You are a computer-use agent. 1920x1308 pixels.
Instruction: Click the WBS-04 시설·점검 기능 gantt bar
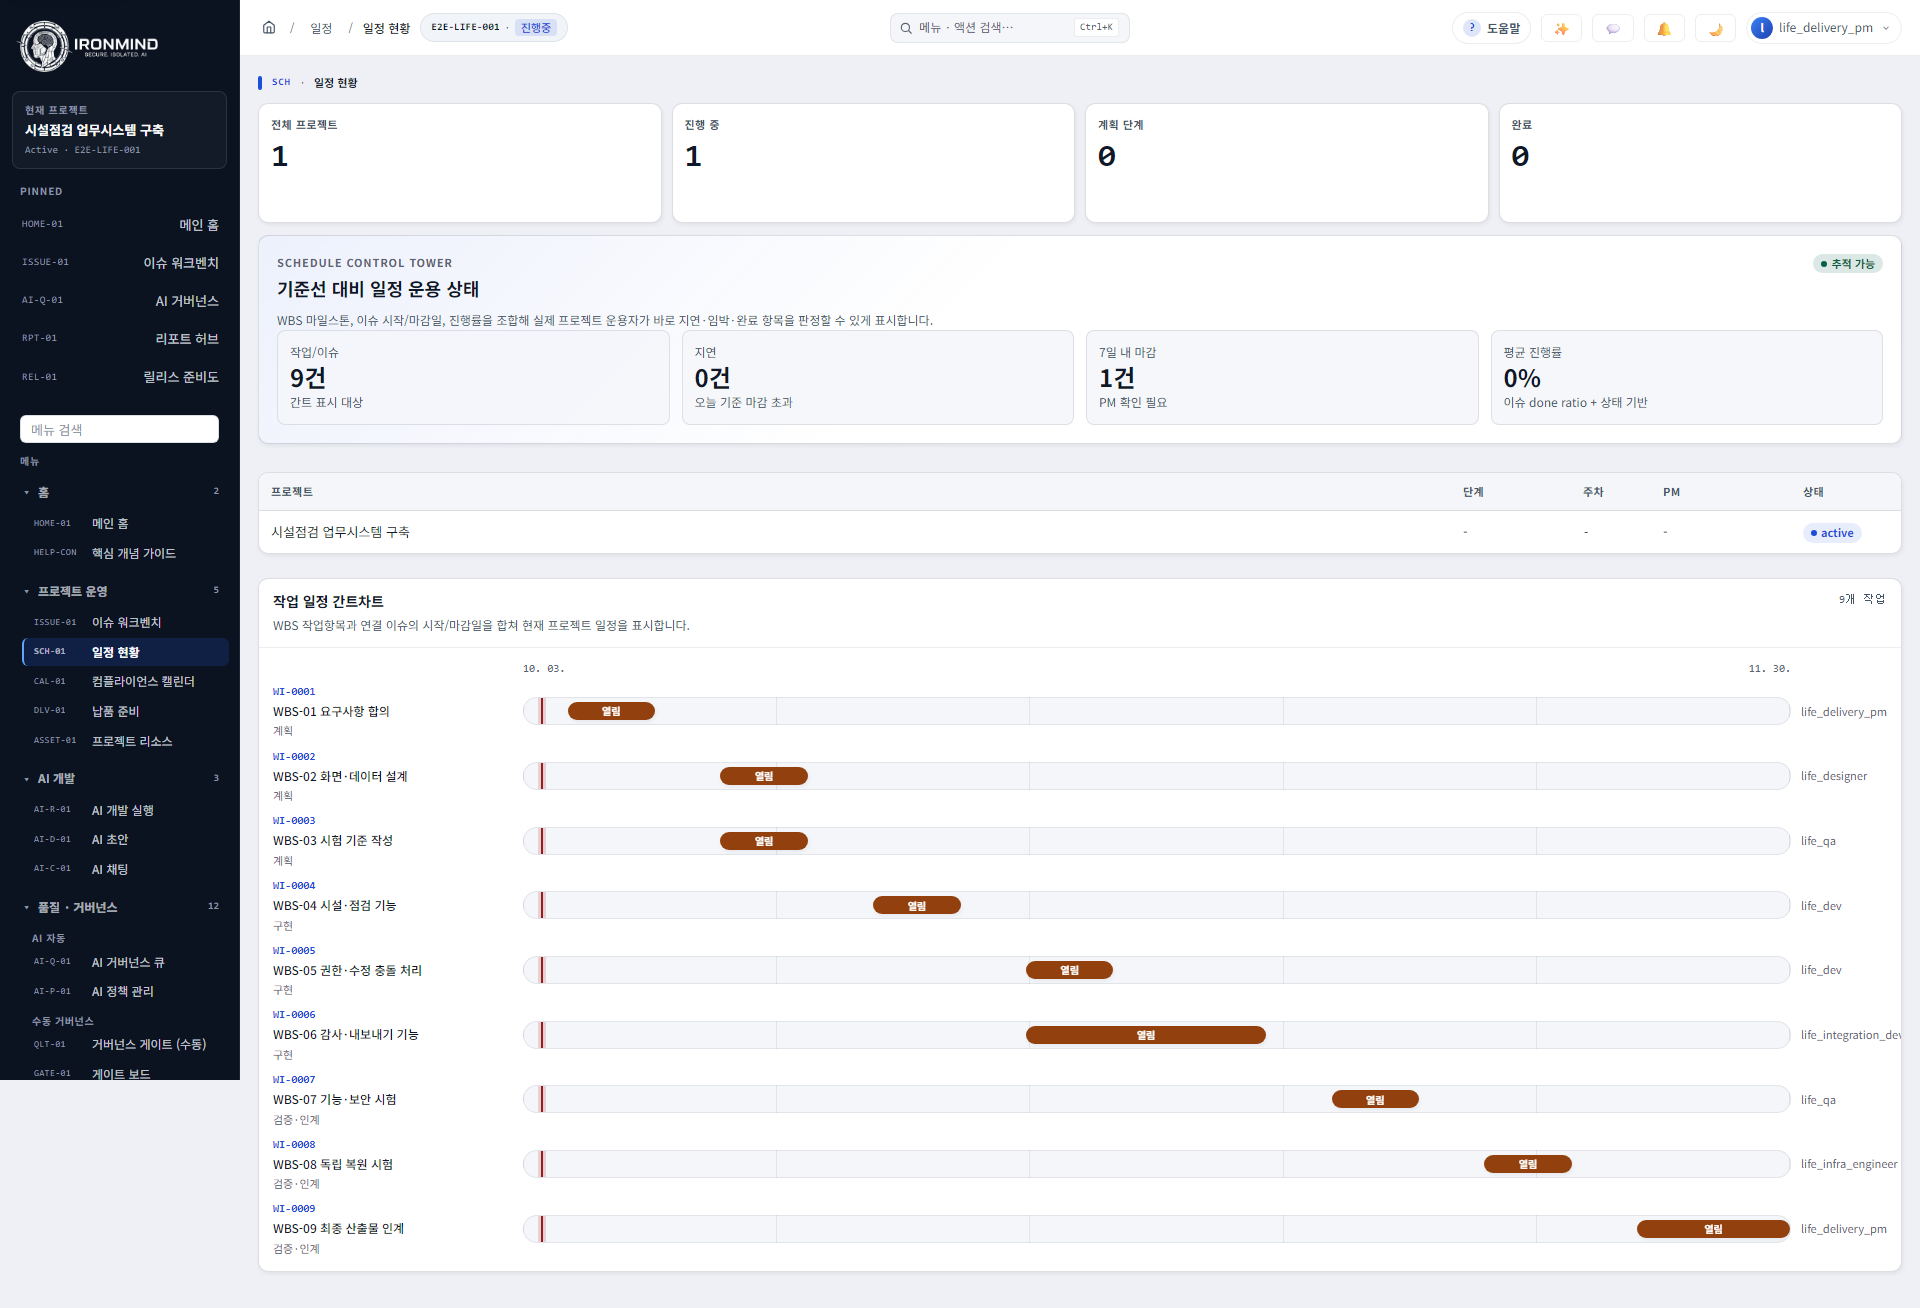[x=916, y=905]
